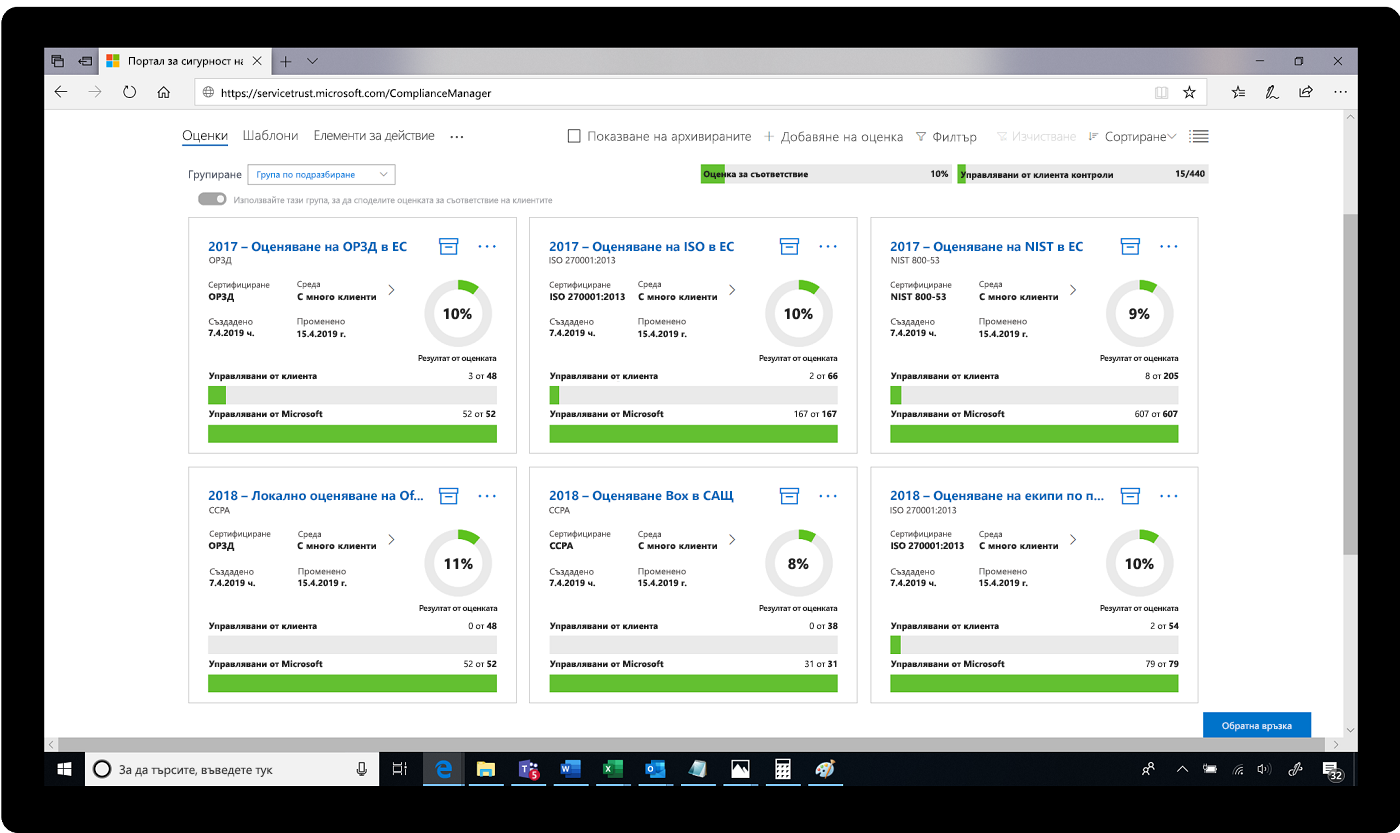This screenshot has width=1400, height=833.
Task: Go back to previous page
Action: tap(61, 92)
